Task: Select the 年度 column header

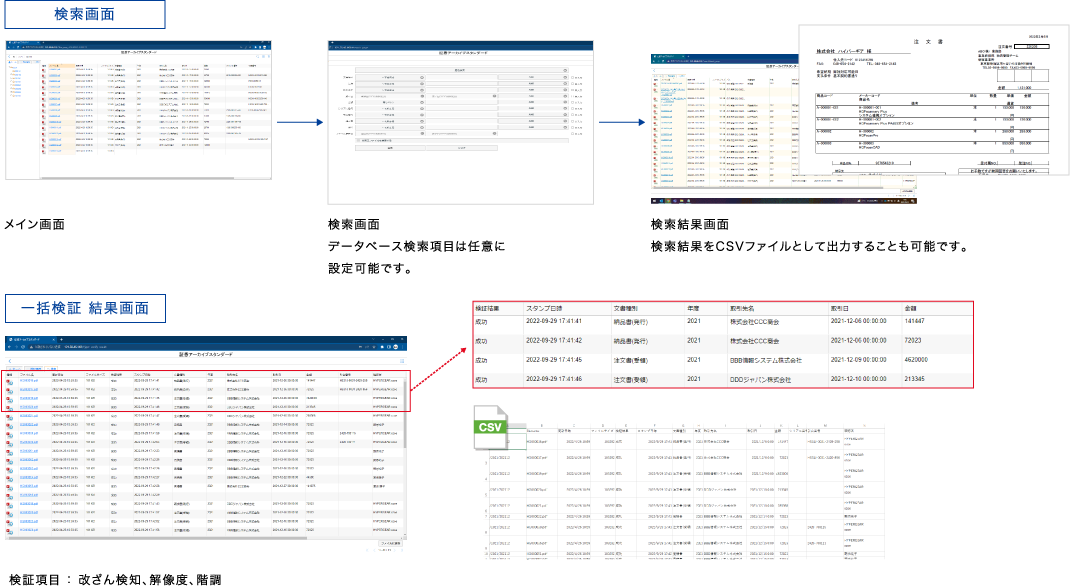Action: pos(693,308)
